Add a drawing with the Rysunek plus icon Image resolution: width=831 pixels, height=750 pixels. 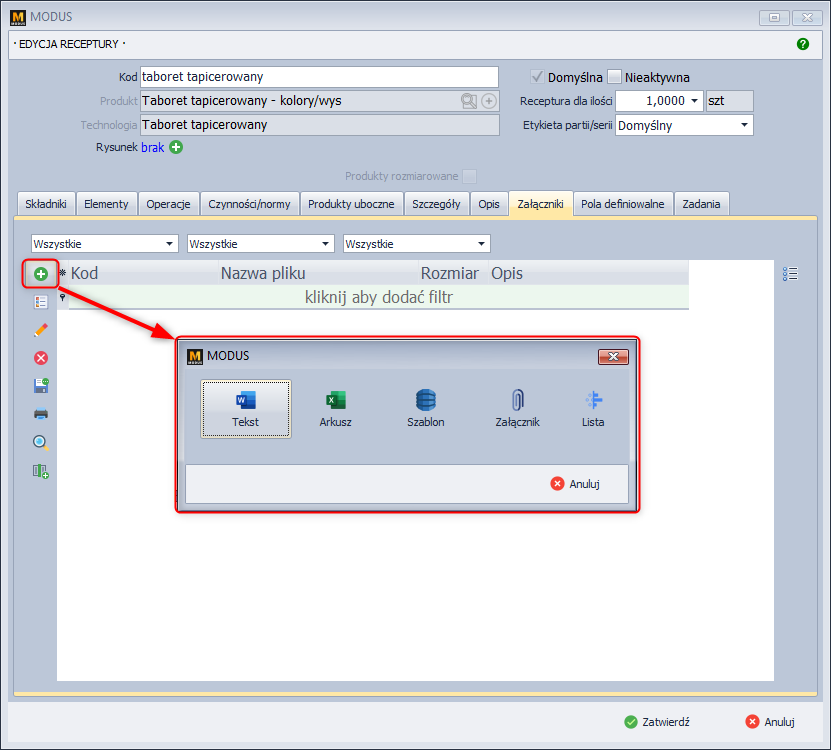pyautogui.click(x=176, y=147)
